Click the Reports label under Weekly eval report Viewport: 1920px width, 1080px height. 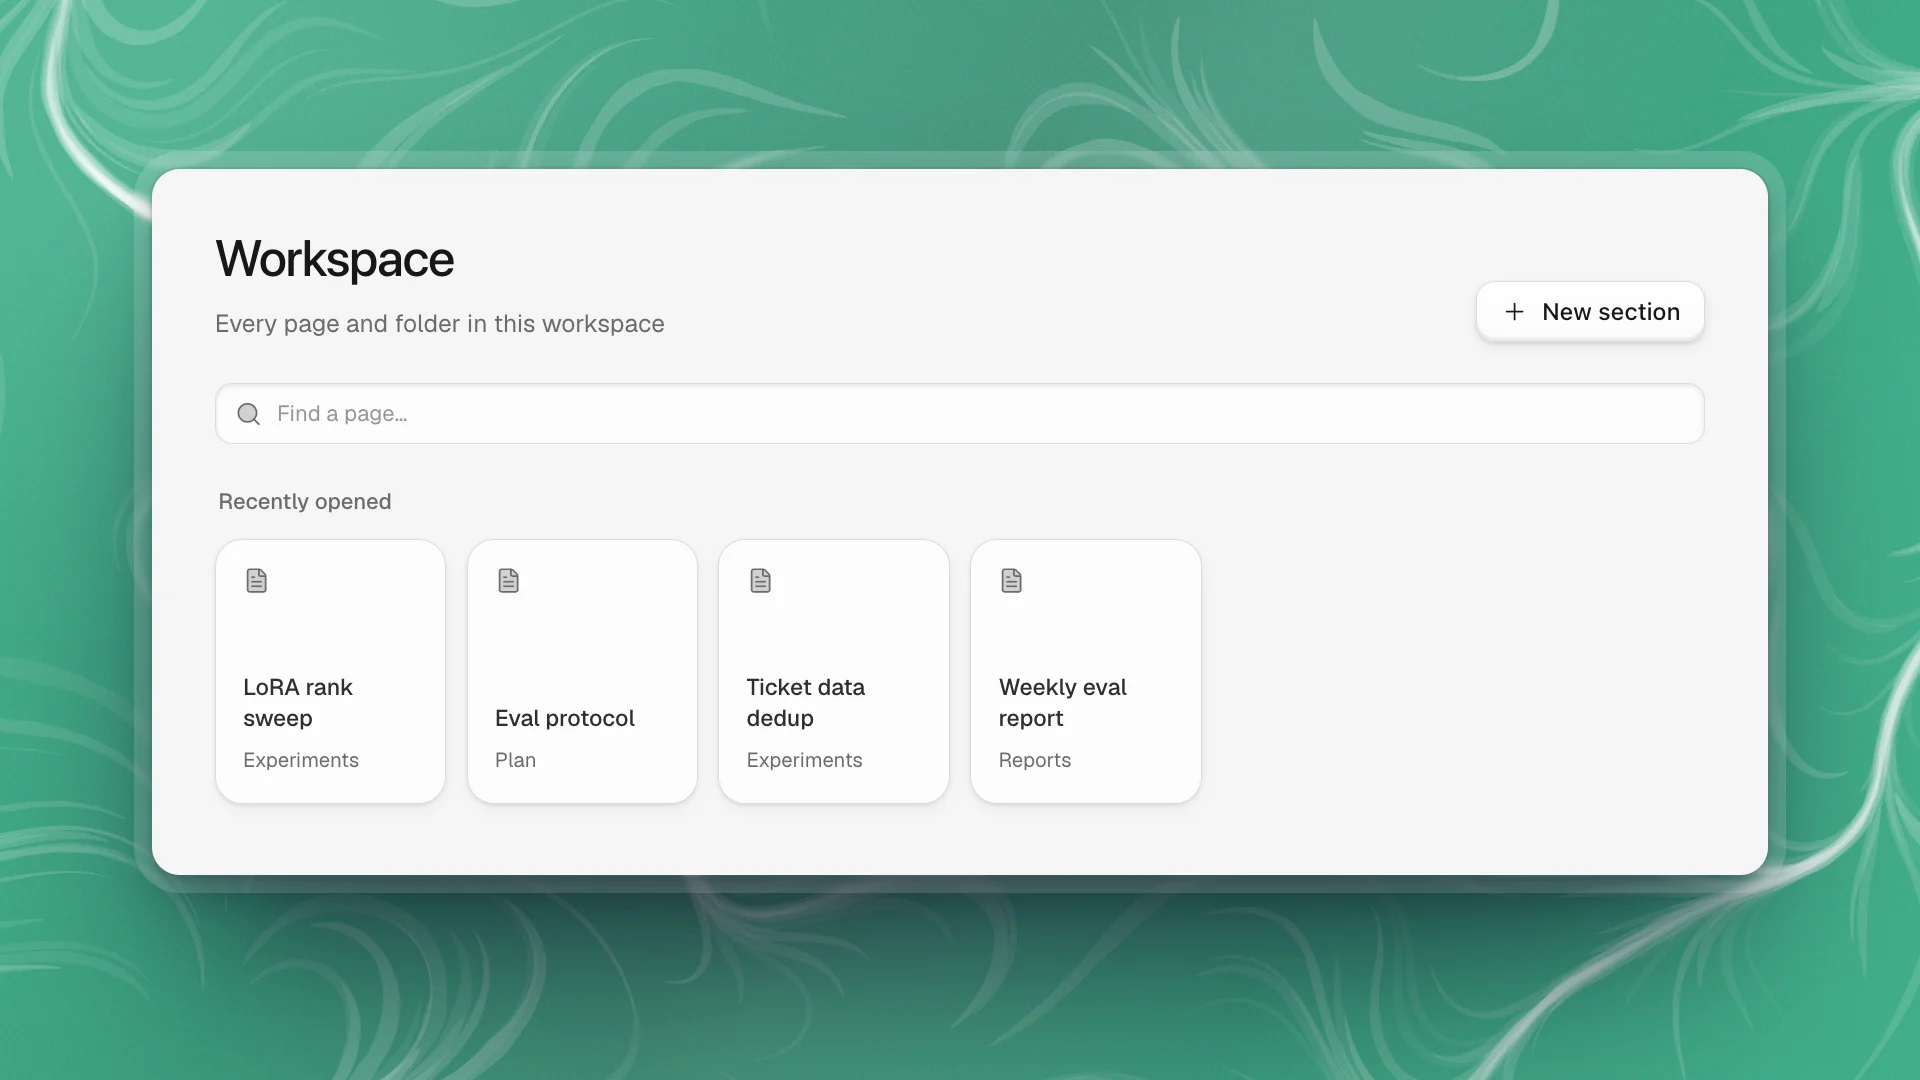pos(1035,760)
